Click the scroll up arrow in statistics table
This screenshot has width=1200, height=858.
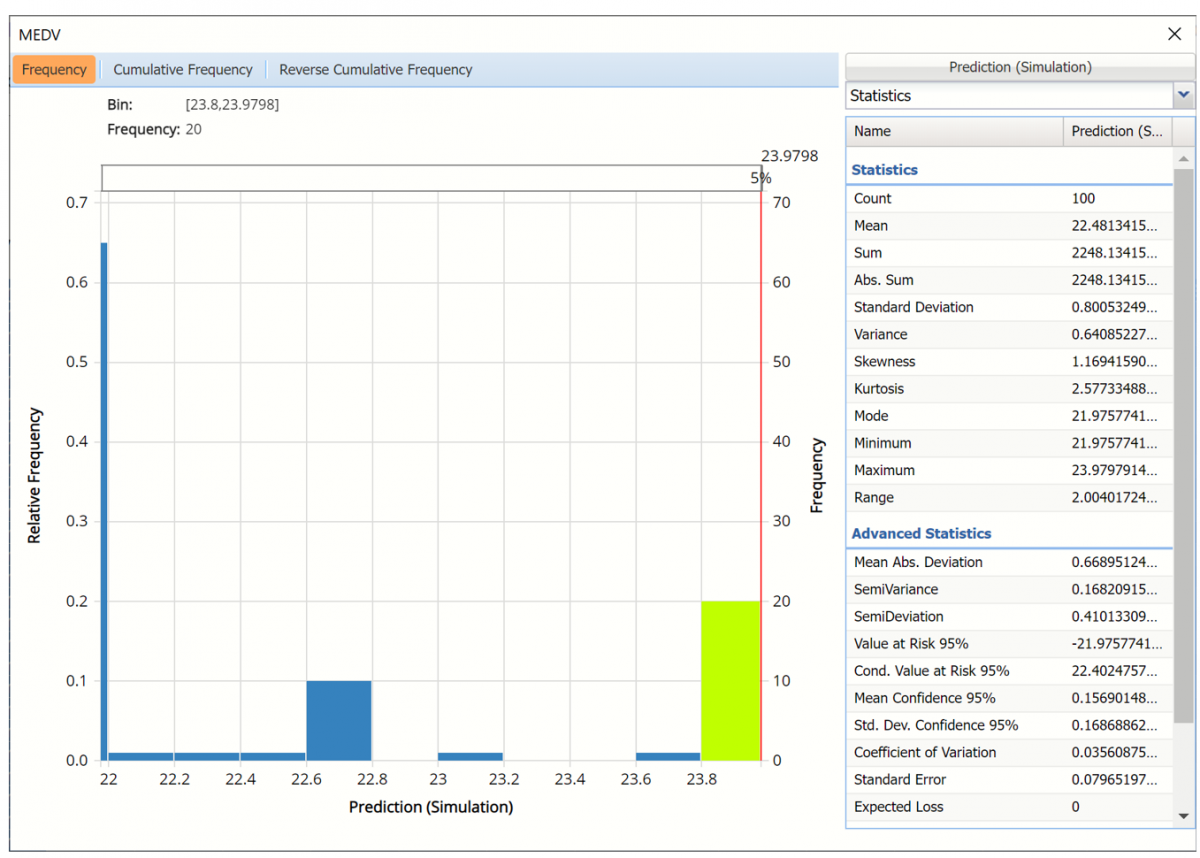coord(1184,160)
